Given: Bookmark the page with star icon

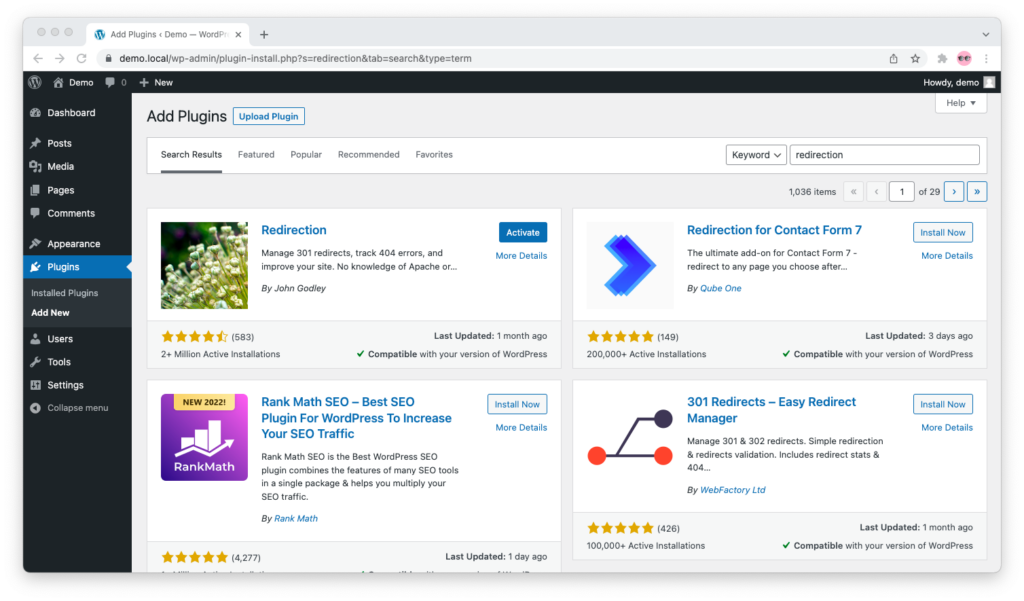Looking at the screenshot, I should coord(916,59).
